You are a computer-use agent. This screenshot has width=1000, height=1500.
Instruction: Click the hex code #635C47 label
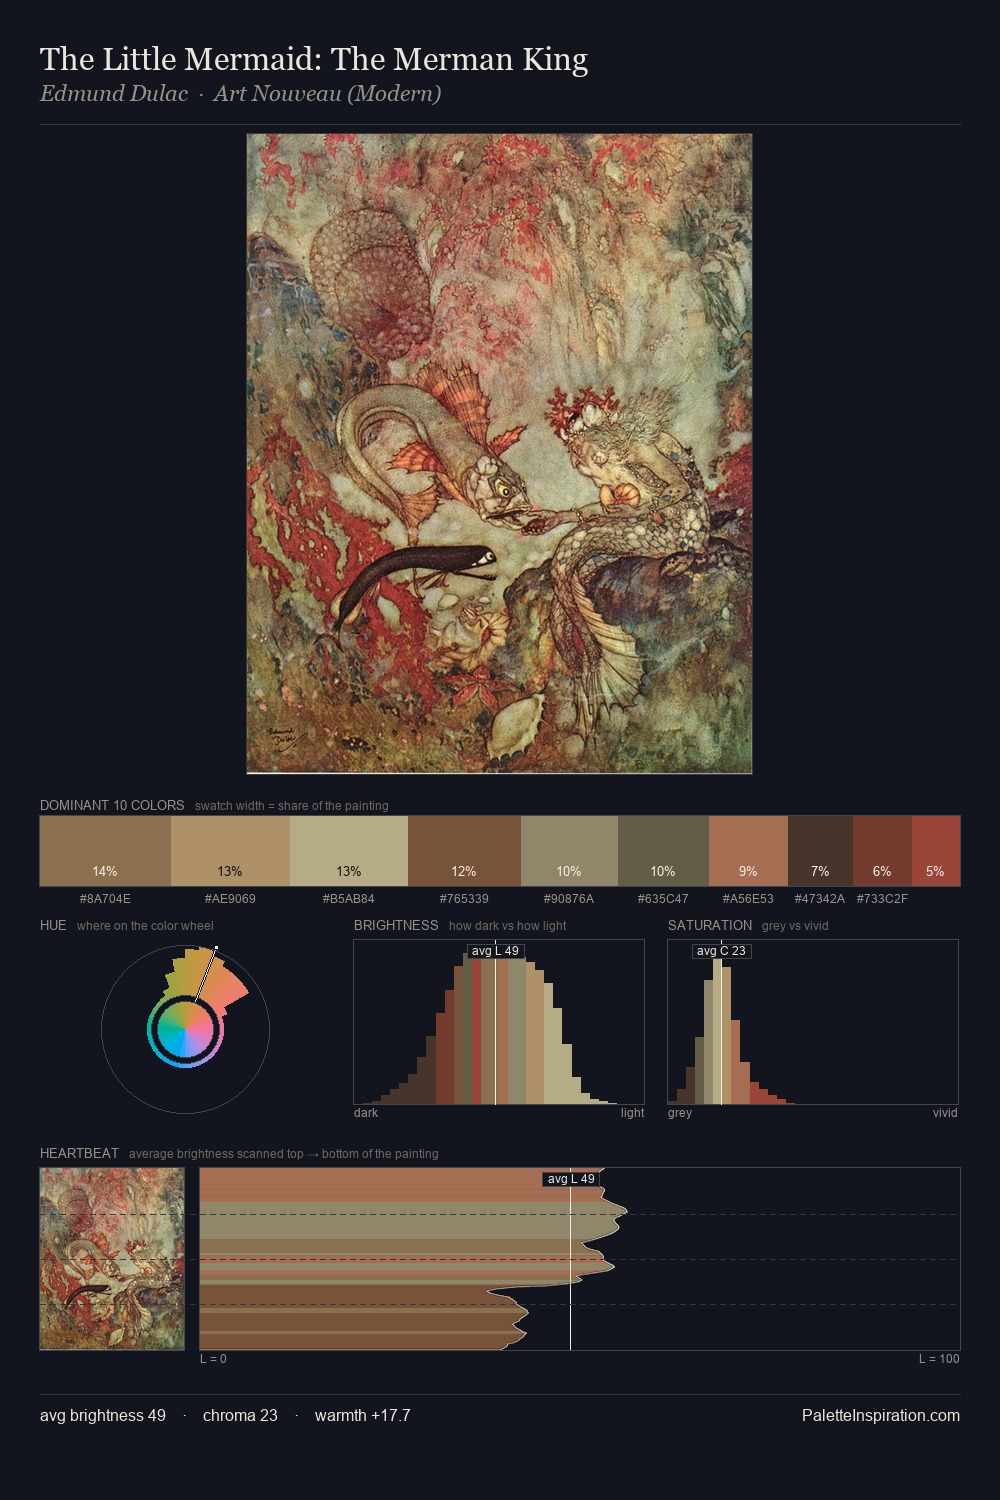coord(663,899)
